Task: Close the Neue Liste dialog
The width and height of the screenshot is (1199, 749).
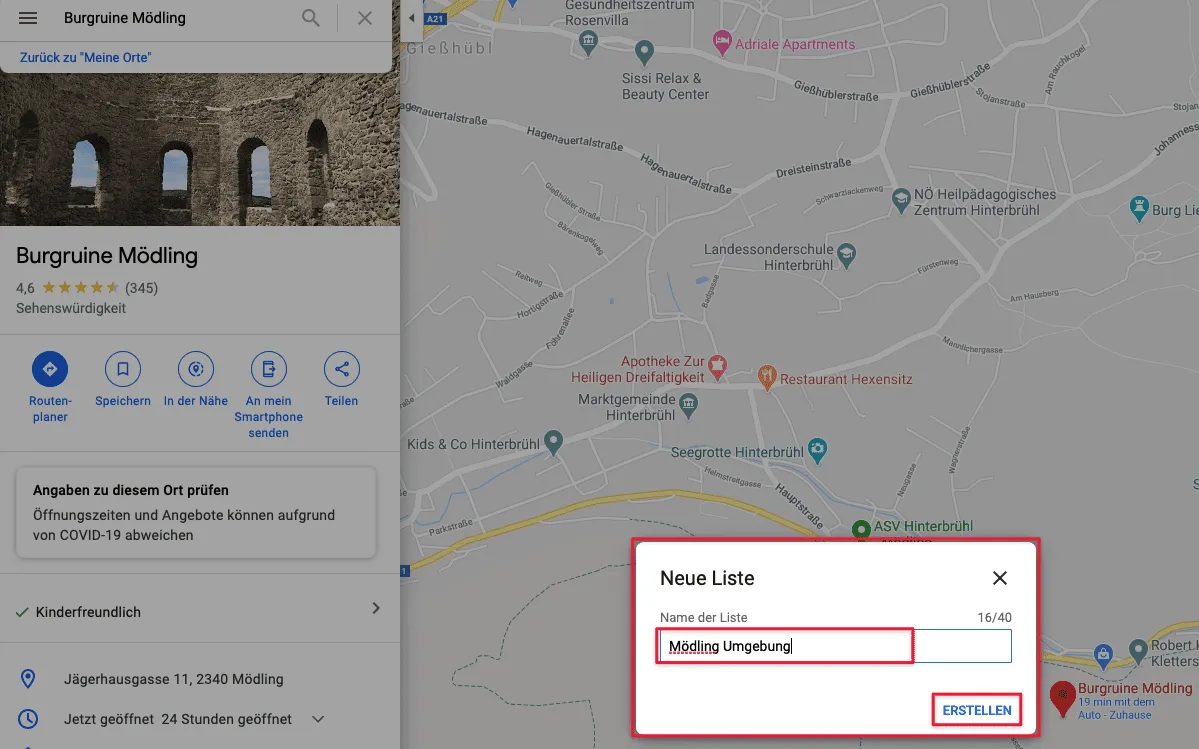Action: (999, 578)
